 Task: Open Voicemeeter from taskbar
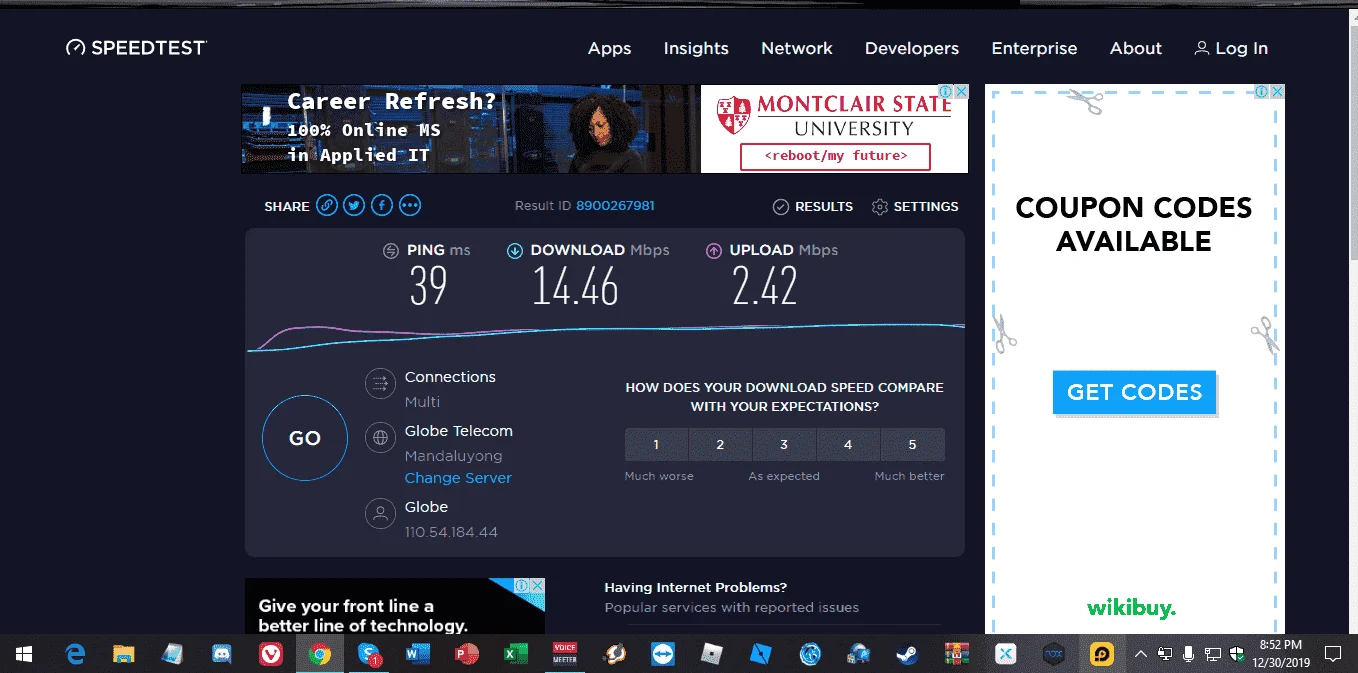(x=565, y=654)
